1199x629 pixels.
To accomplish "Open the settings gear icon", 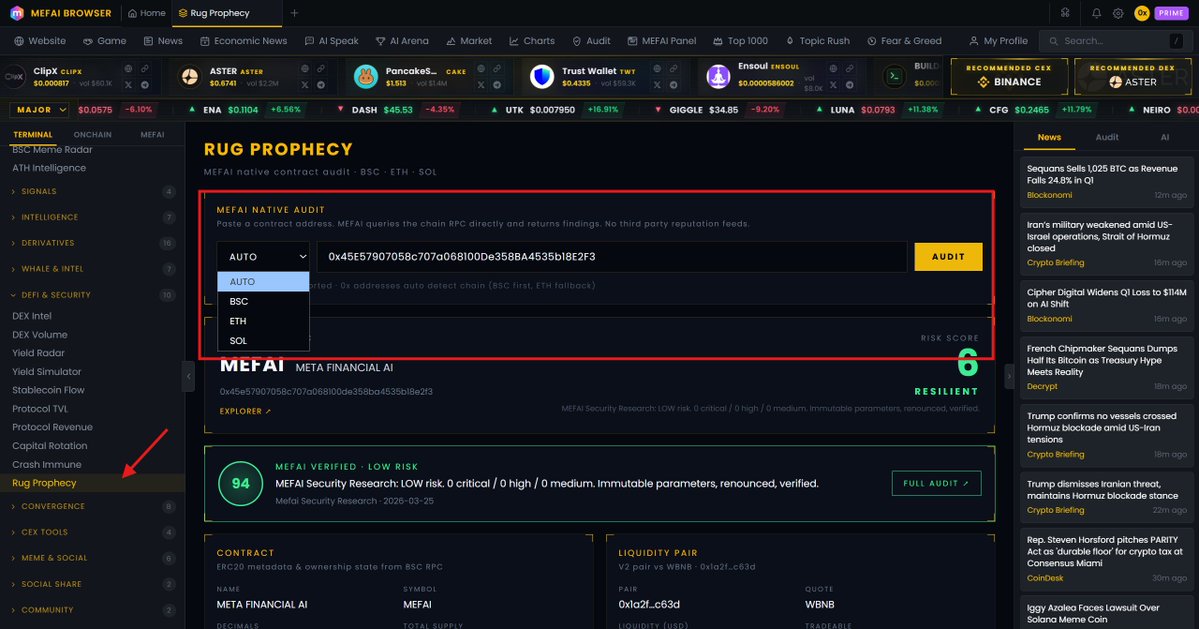I will tap(1118, 13).
